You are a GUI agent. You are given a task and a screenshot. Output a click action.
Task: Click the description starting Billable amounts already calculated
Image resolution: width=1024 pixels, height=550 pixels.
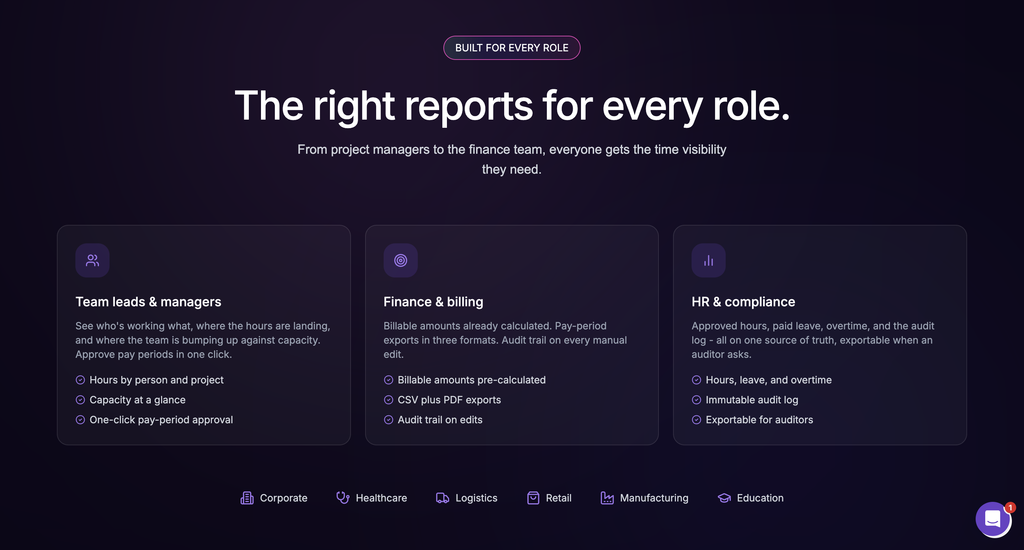pos(505,340)
